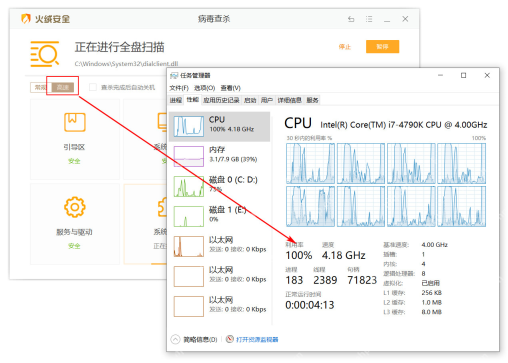Click the Intel Core i7-4790K CPU label

tap(404, 125)
